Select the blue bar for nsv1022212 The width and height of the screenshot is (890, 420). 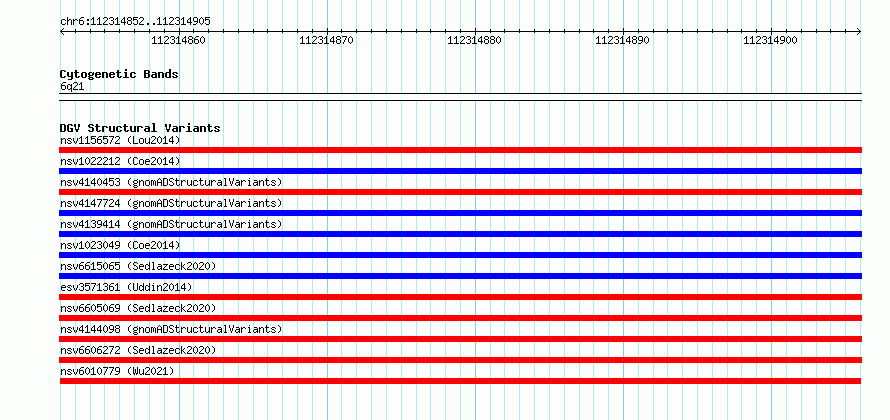(x=461, y=171)
